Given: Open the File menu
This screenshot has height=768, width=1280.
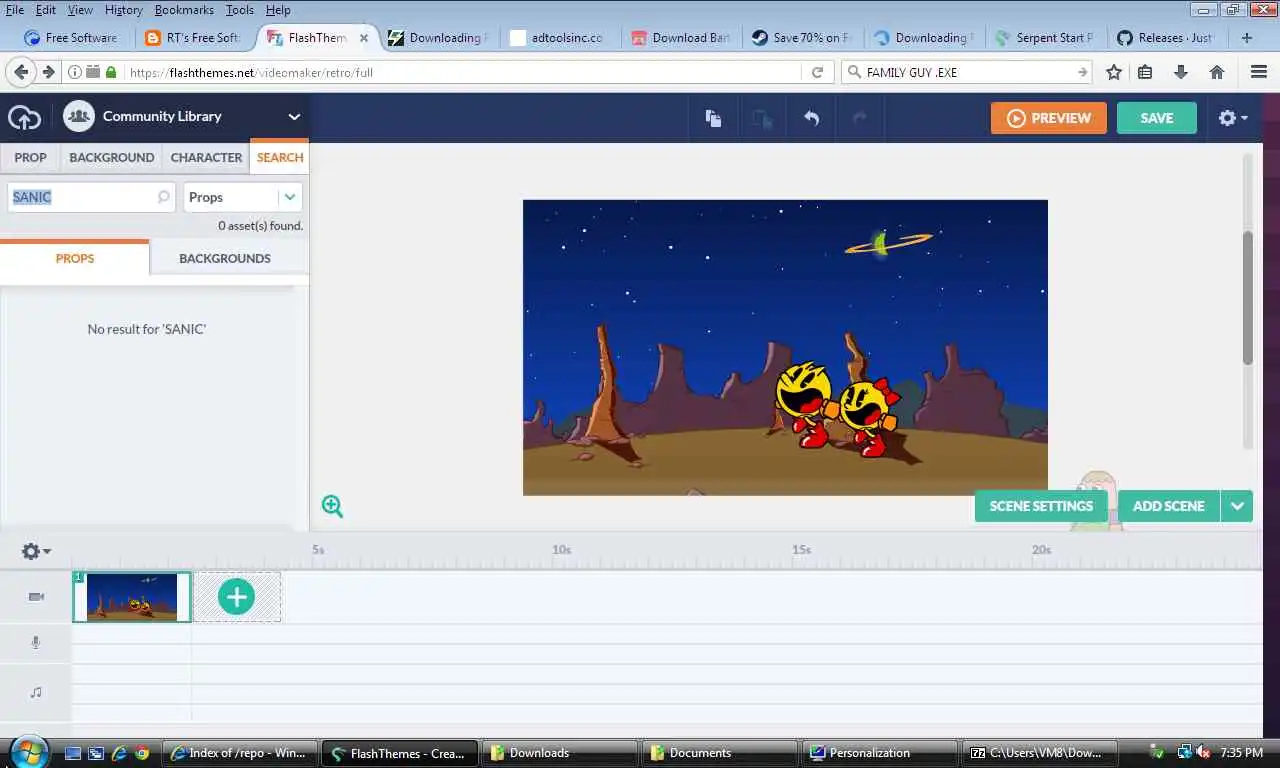Looking at the screenshot, I should coord(15,10).
